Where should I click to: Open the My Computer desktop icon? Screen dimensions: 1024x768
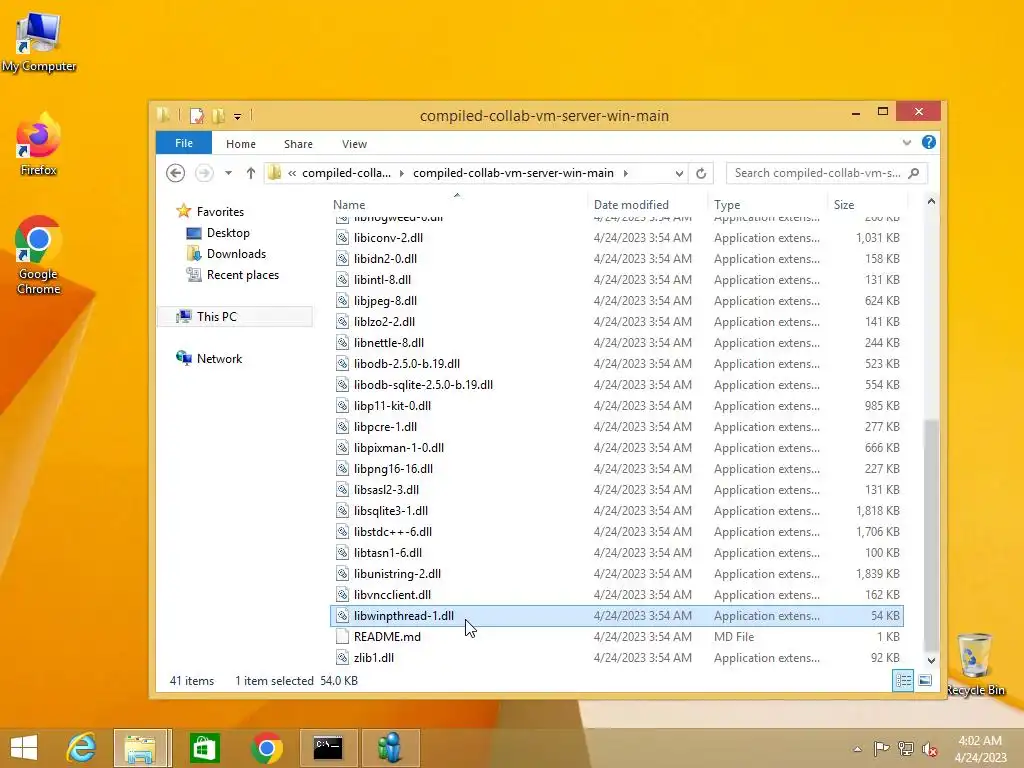click(39, 42)
